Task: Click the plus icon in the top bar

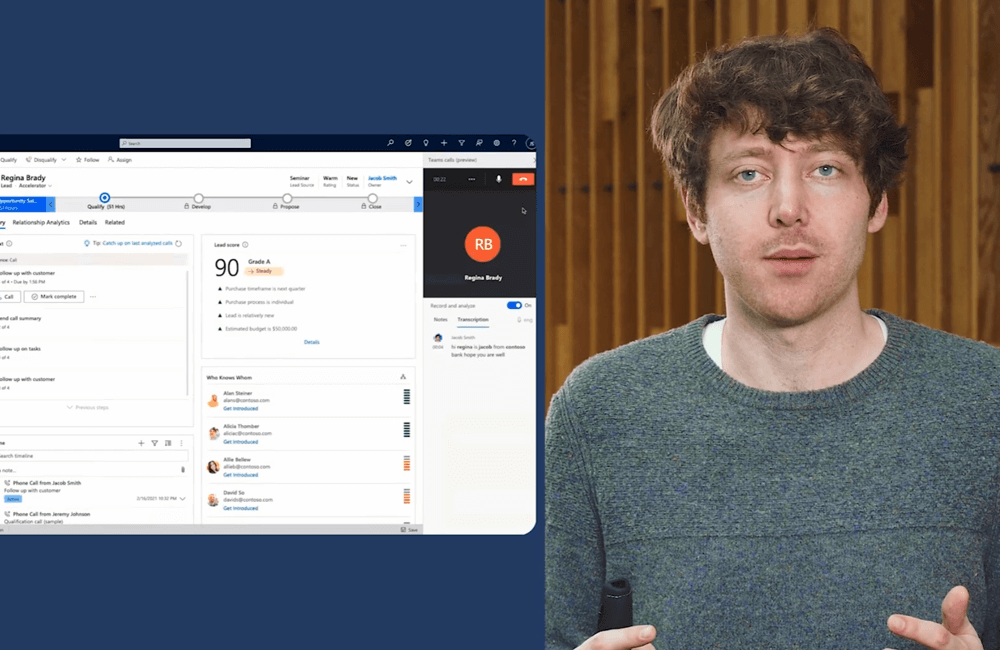Action: 443,143
